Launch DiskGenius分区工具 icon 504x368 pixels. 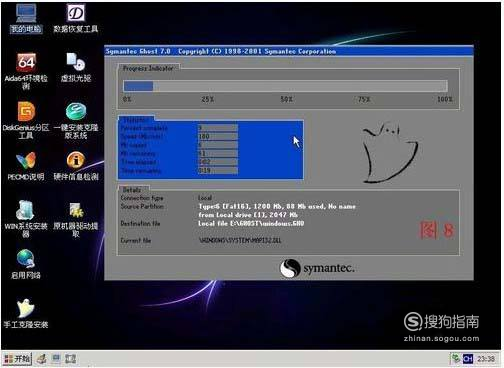point(26,120)
